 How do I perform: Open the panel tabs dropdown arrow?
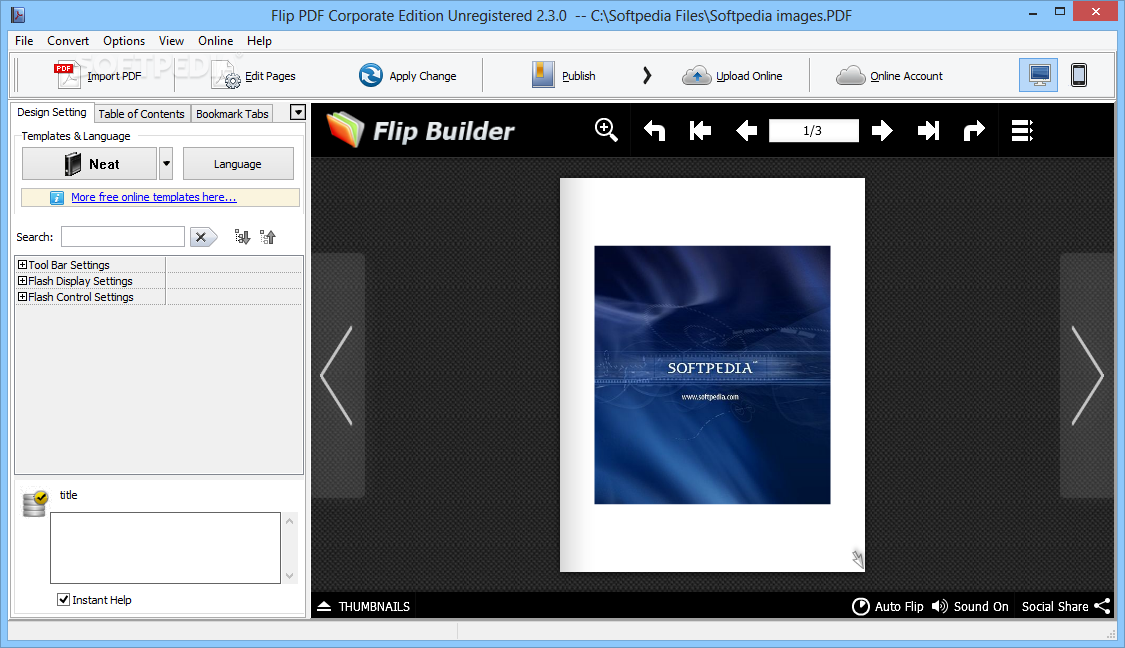[298, 113]
